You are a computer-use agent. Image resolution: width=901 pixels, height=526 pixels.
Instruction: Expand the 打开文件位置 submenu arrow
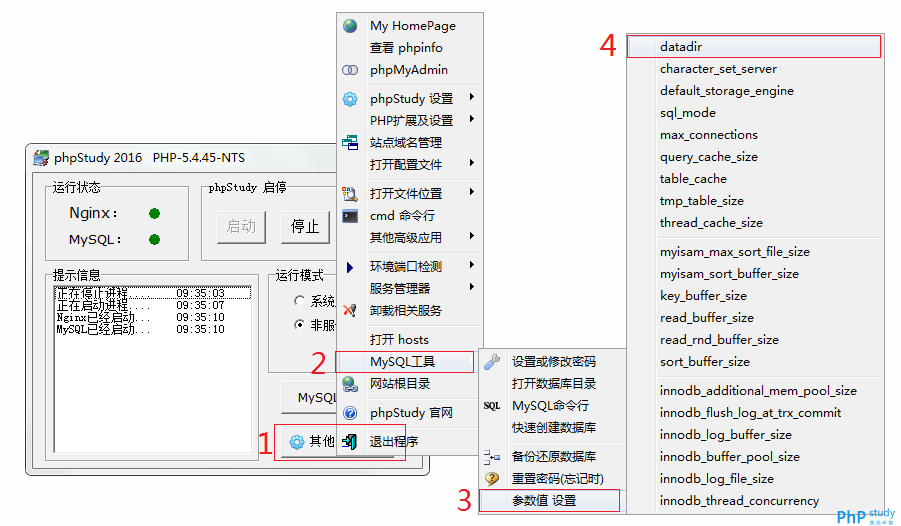point(472,192)
